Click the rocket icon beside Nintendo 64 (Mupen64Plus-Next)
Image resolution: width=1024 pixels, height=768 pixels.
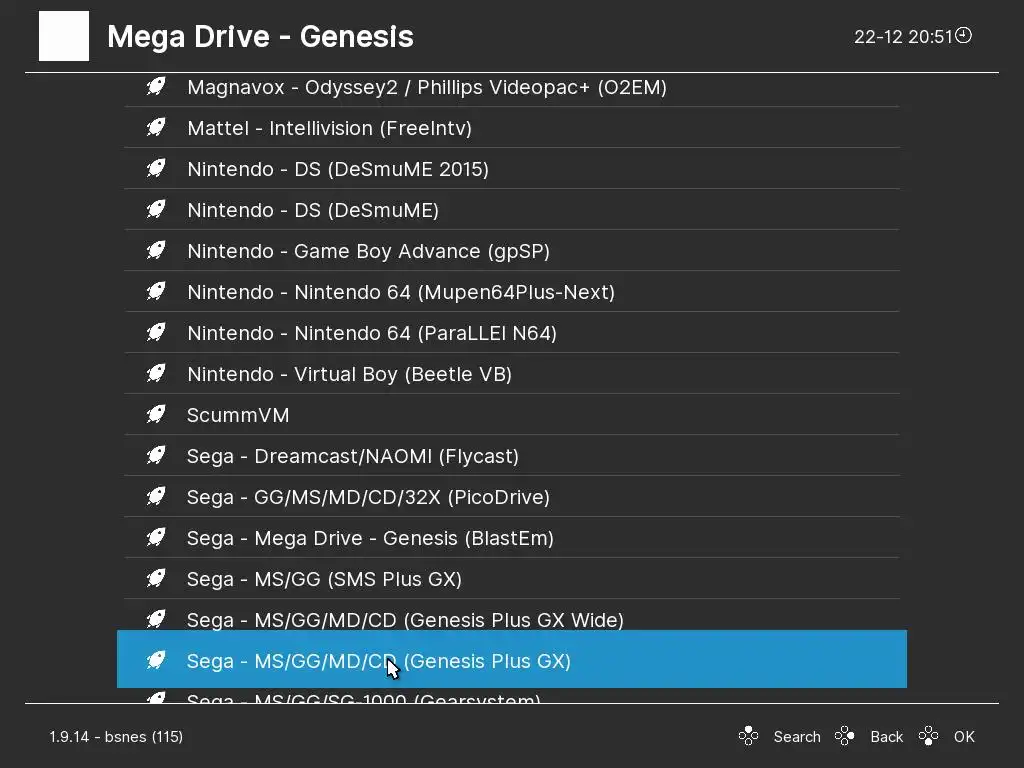coord(156,291)
